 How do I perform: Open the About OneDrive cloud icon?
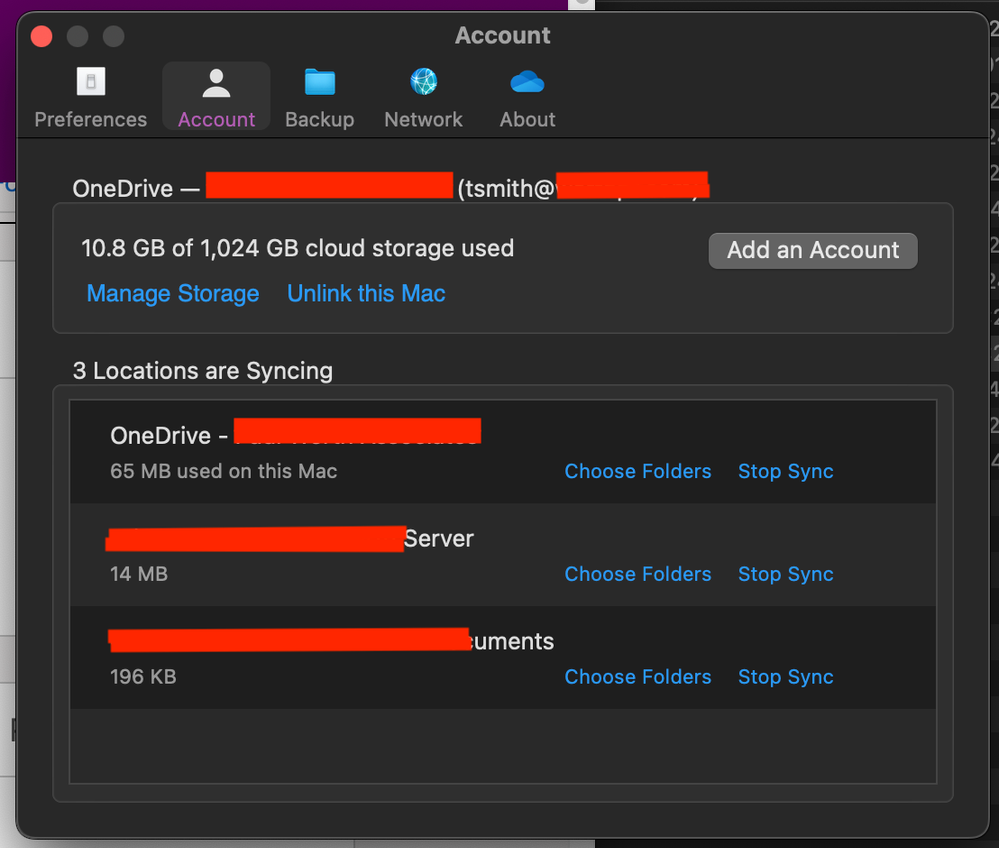(x=528, y=82)
